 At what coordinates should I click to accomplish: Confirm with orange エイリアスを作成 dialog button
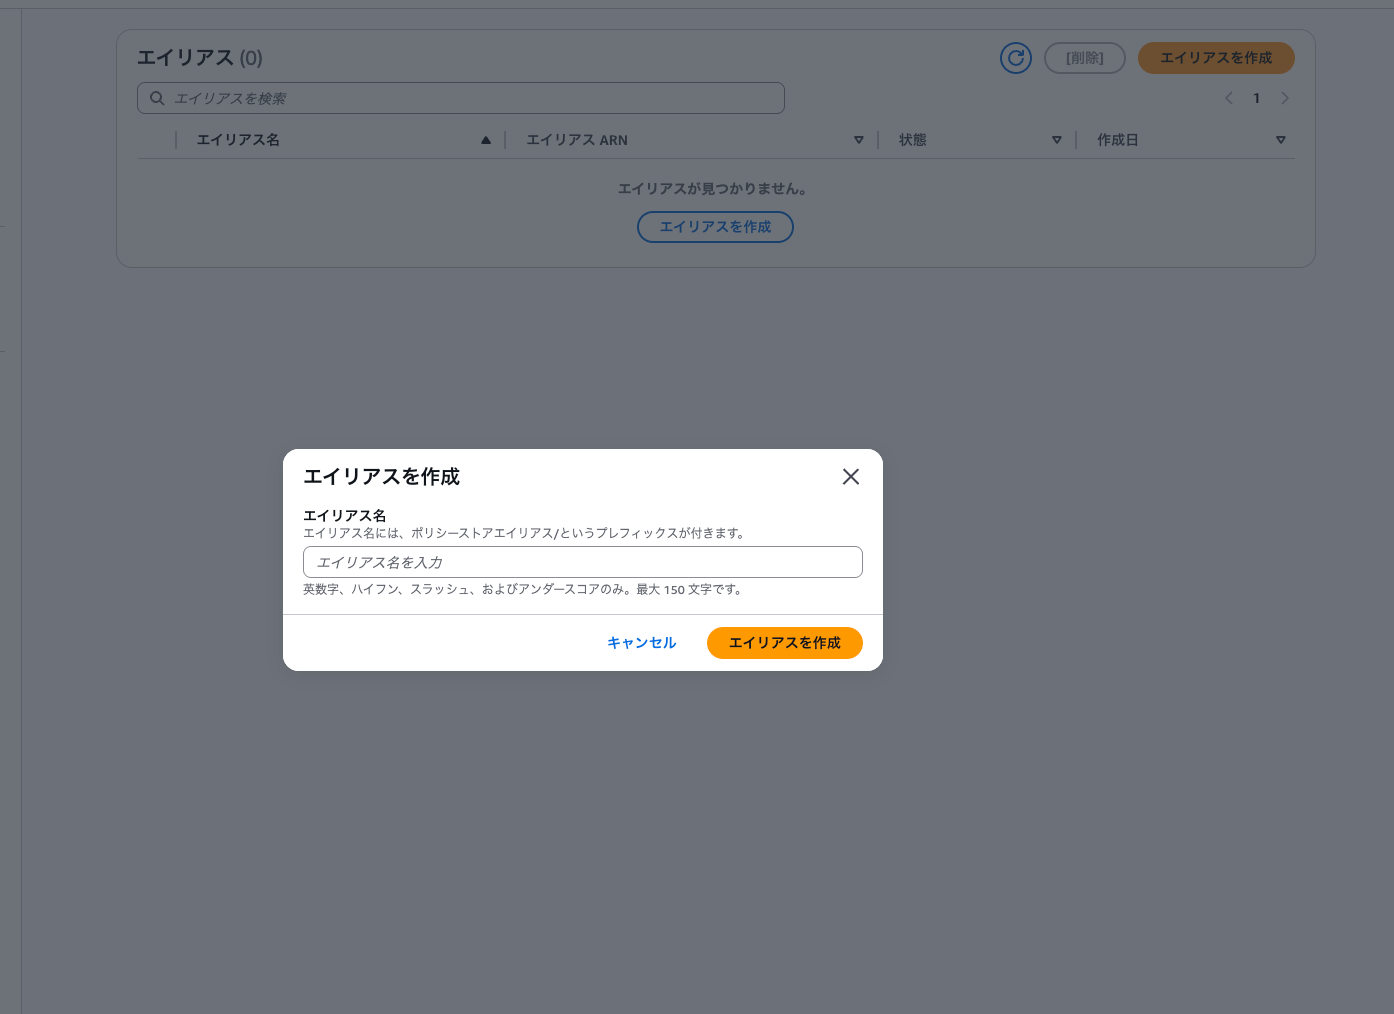(785, 643)
